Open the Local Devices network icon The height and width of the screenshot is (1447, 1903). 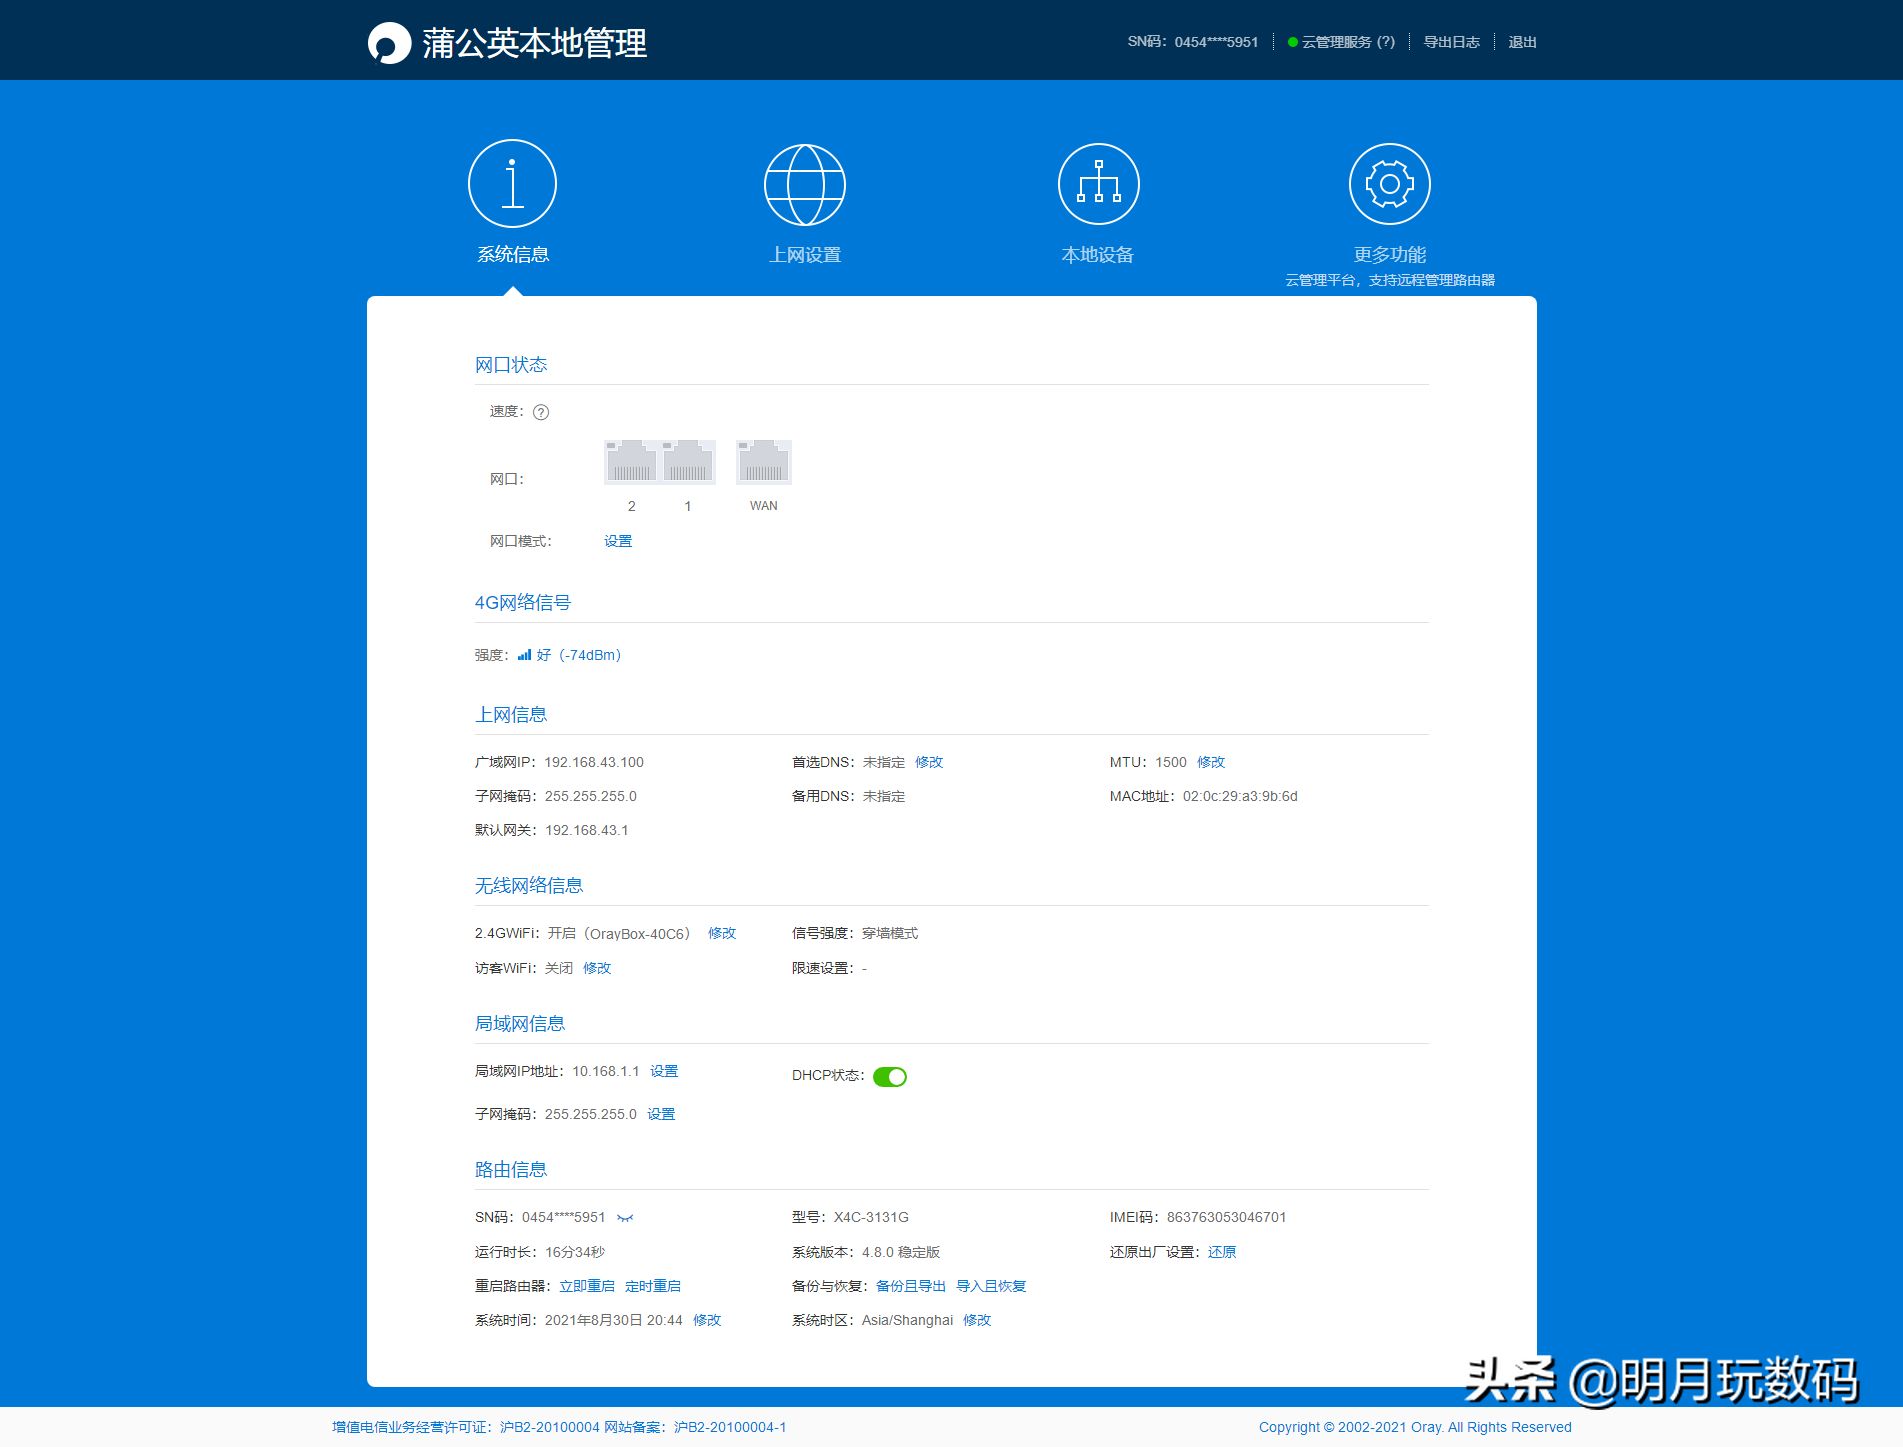coord(1098,185)
